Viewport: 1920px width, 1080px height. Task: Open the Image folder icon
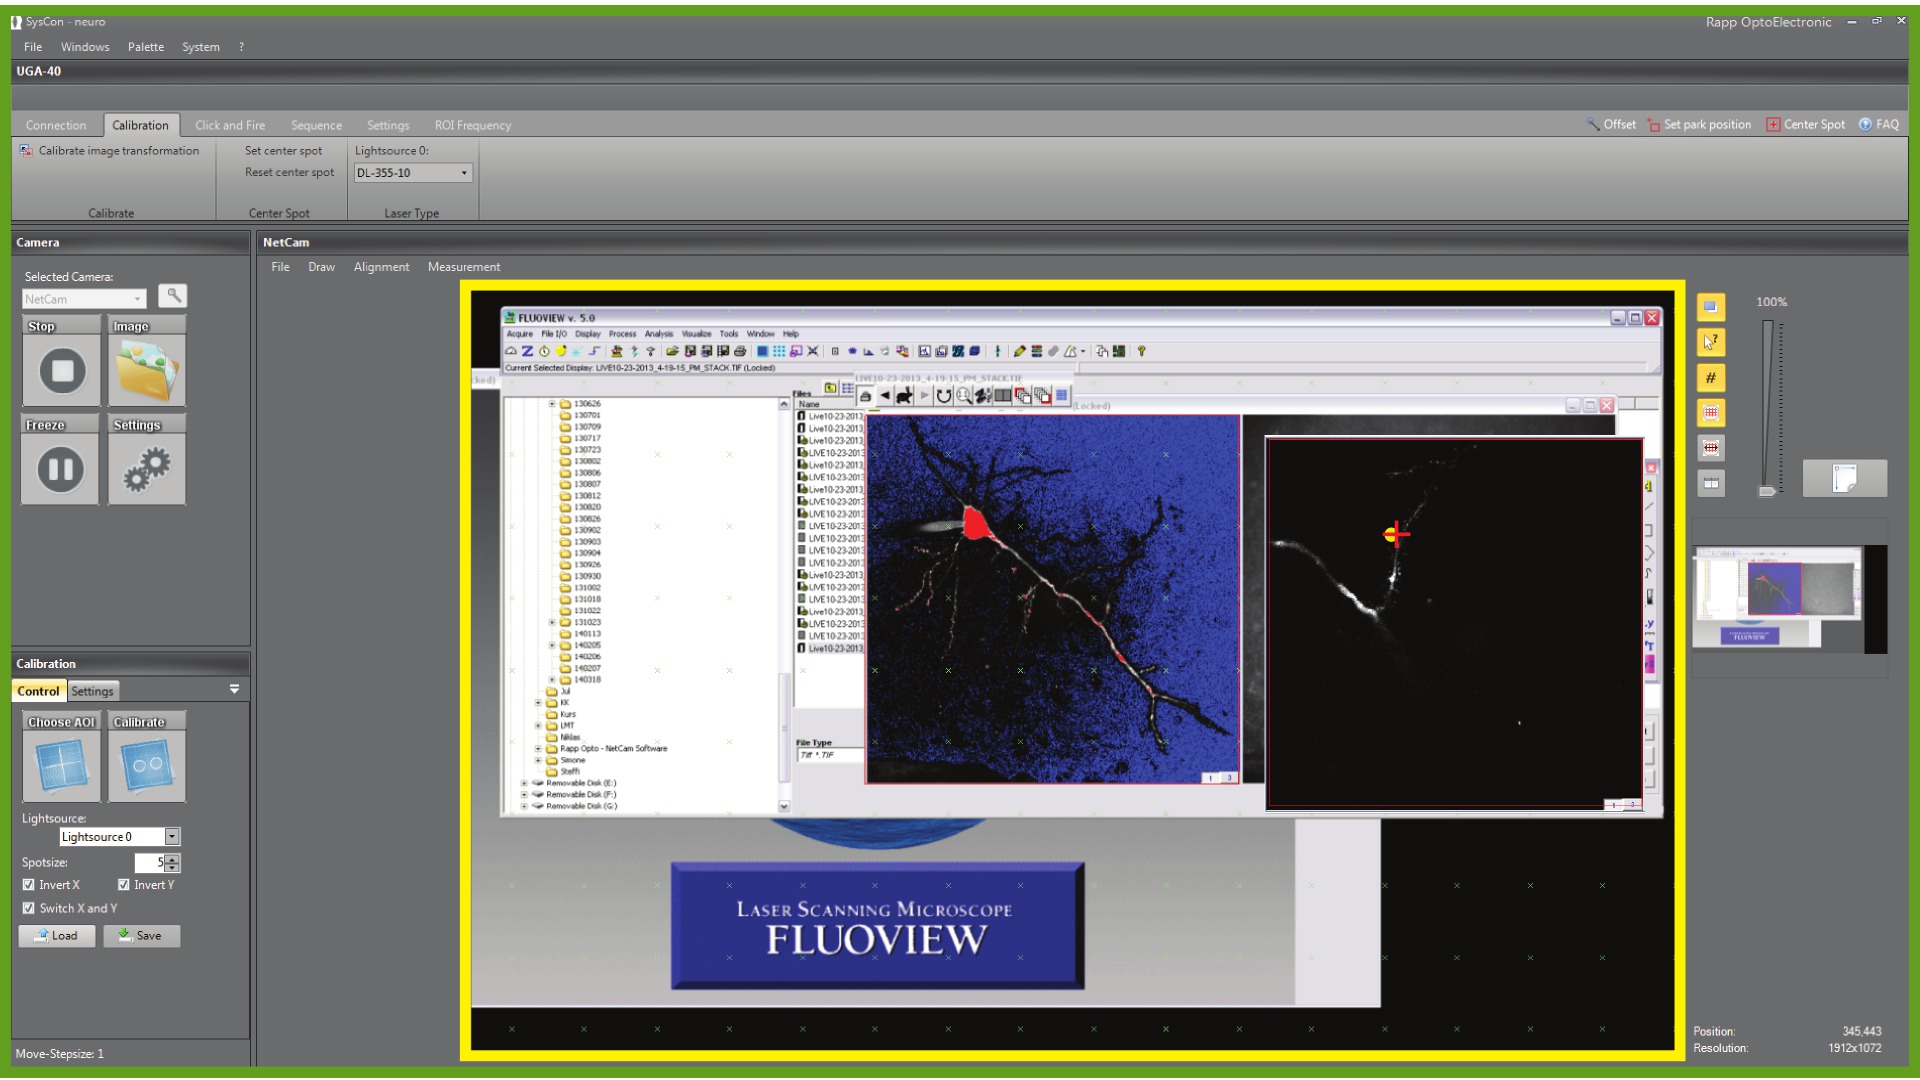click(x=146, y=371)
